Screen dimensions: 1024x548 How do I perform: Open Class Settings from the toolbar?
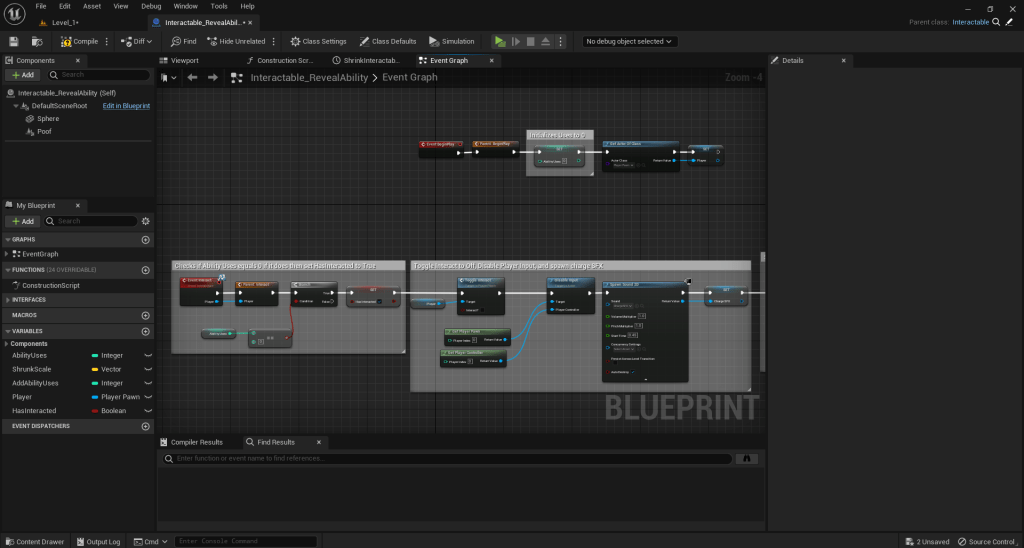point(318,41)
